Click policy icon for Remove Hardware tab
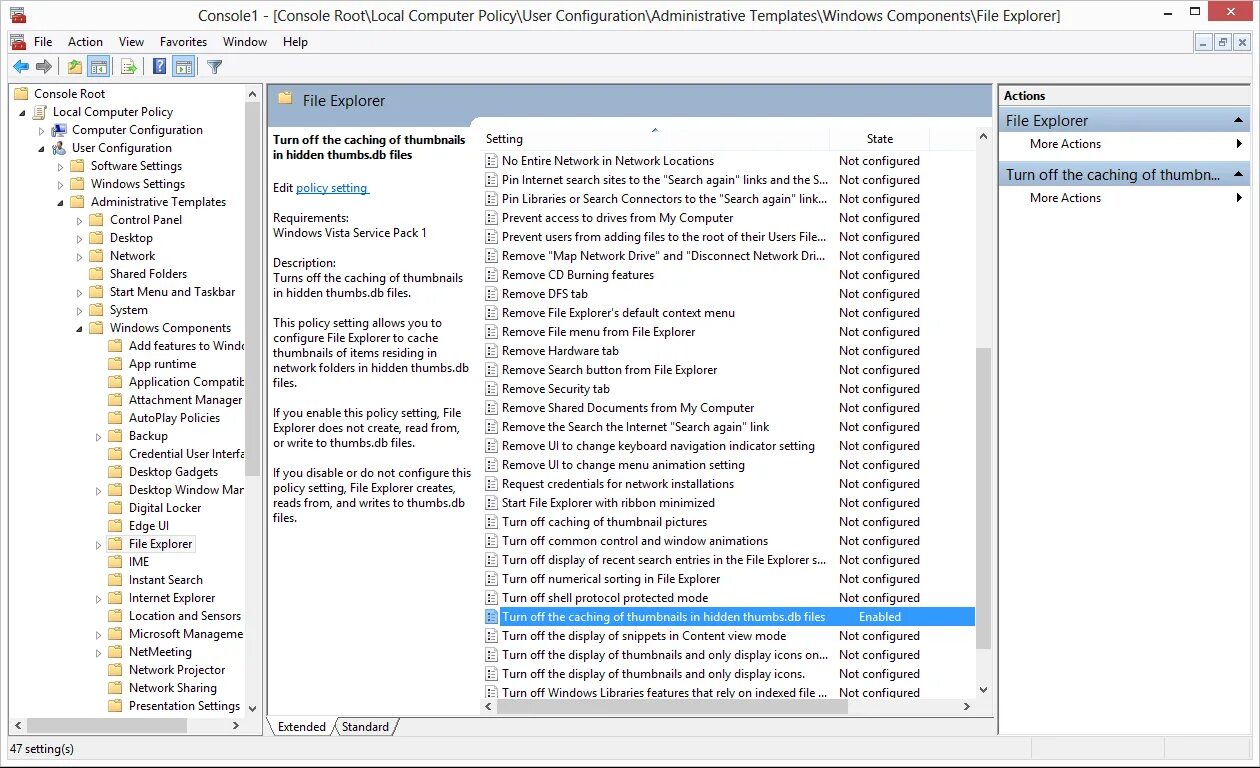Screen dimensions: 1260x768 coord(491,351)
